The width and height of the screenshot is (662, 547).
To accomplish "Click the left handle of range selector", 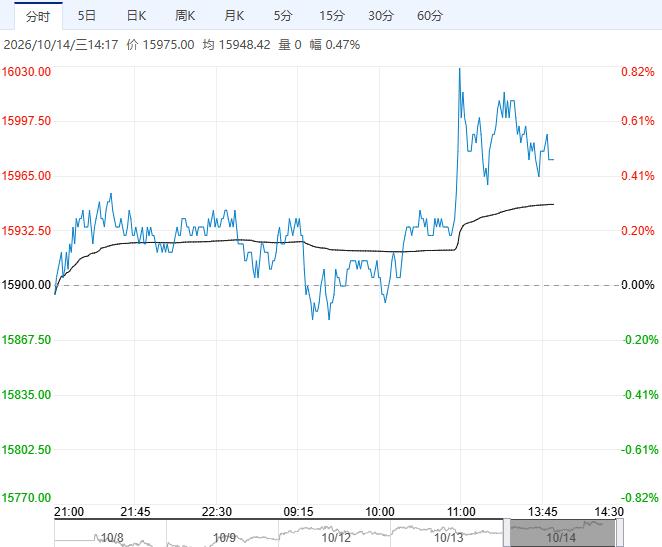I will point(506,533).
